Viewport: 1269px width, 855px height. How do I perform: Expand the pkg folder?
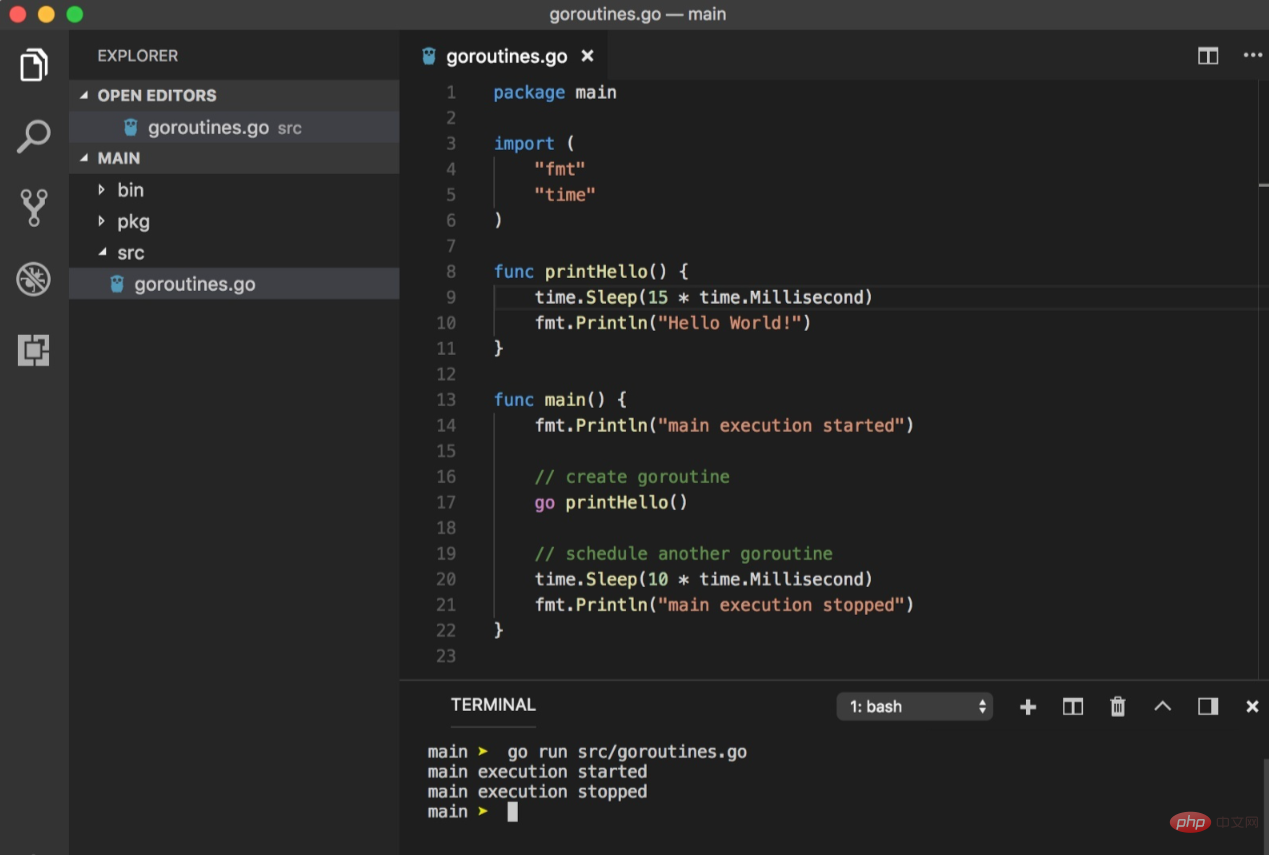tap(133, 222)
